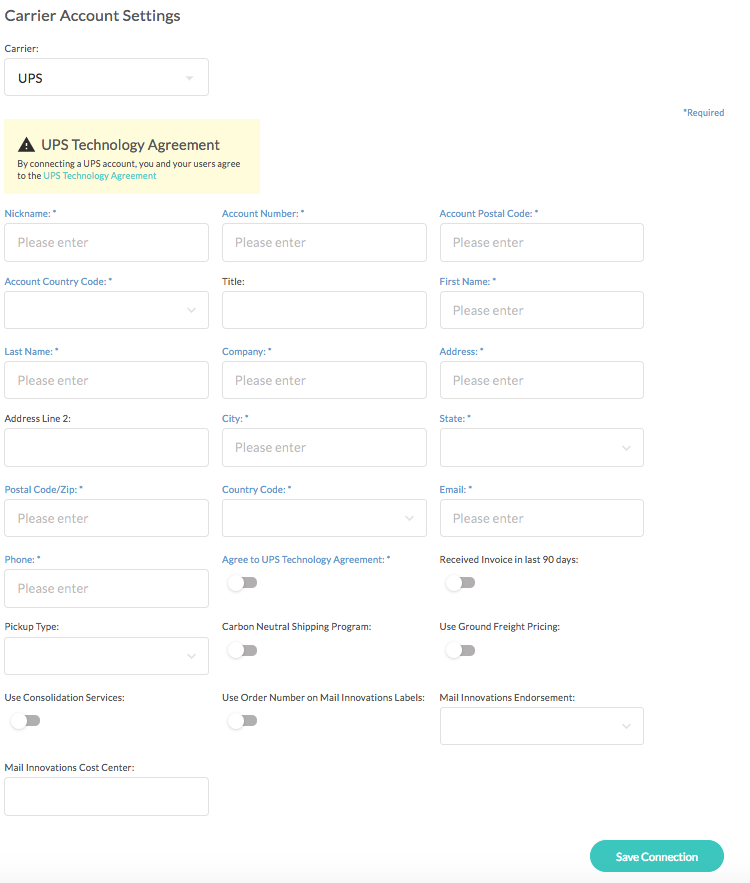Toggle Use Order Number on Mail Innovations Labels
750x883 pixels.
(x=243, y=720)
